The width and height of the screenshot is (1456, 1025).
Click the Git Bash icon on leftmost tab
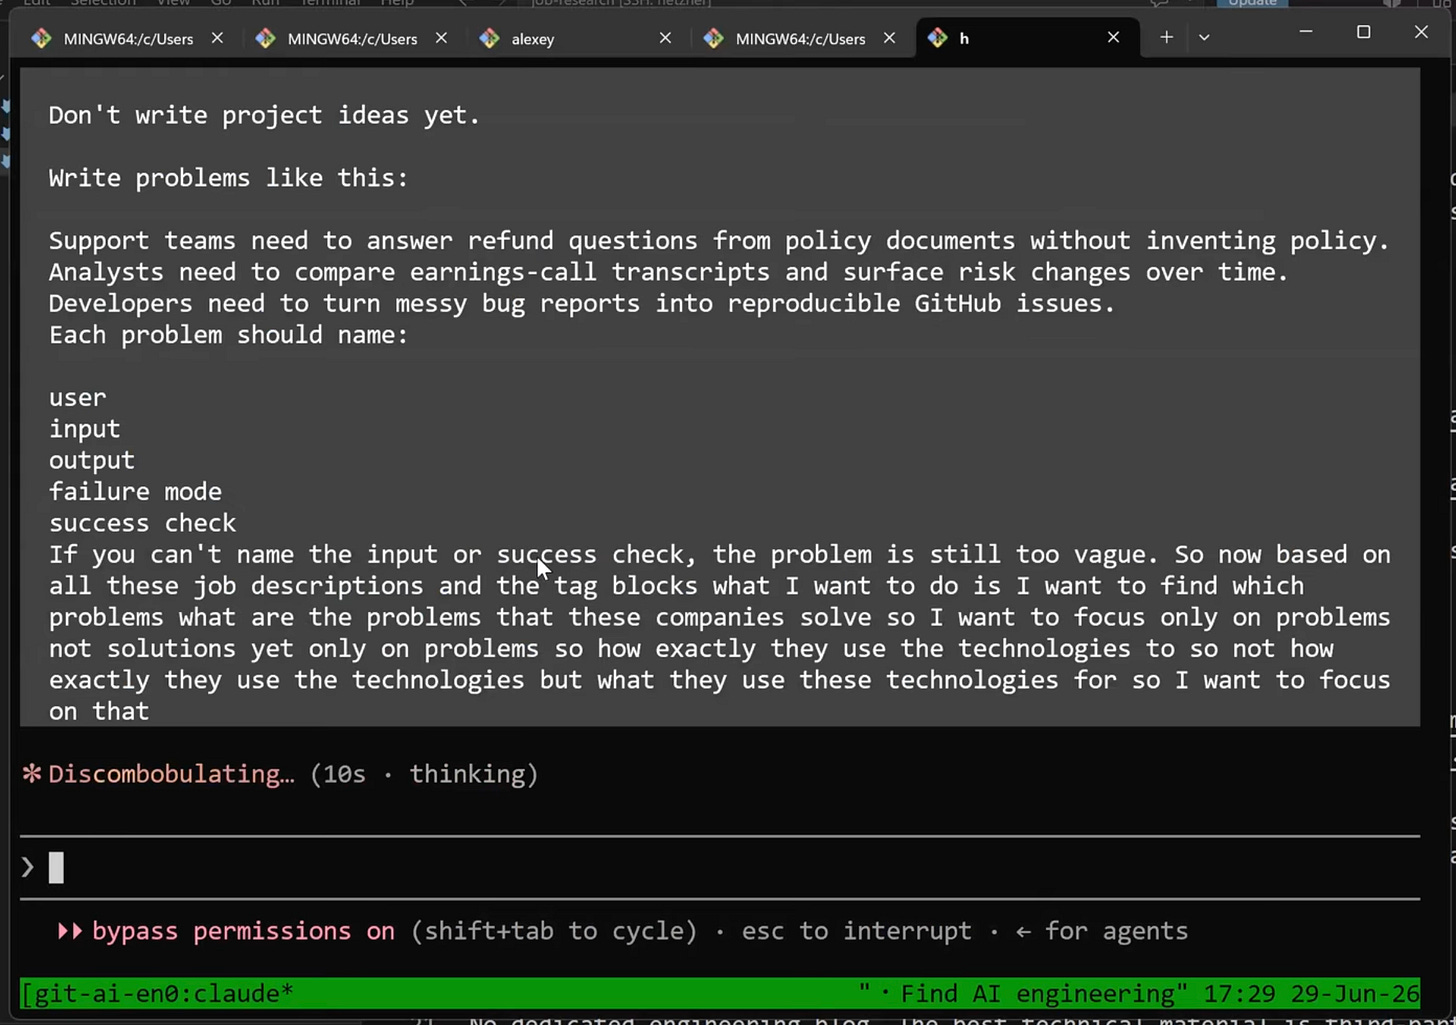point(42,38)
